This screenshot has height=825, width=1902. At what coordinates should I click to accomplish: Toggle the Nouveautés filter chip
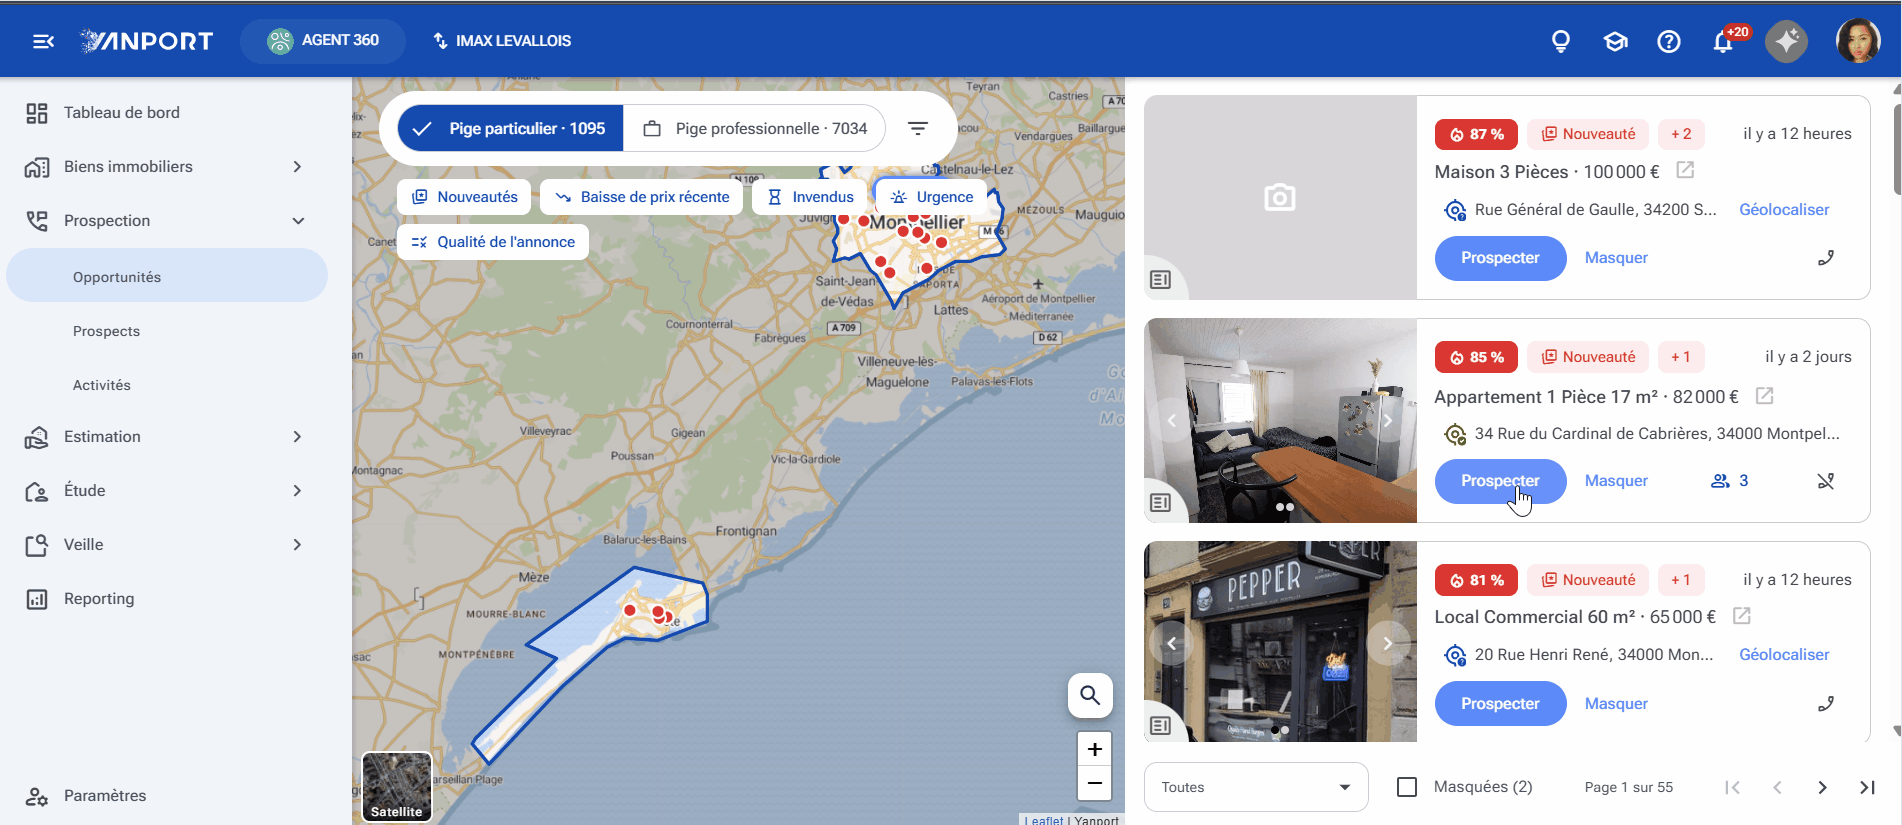pyautogui.click(x=464, y=197)
